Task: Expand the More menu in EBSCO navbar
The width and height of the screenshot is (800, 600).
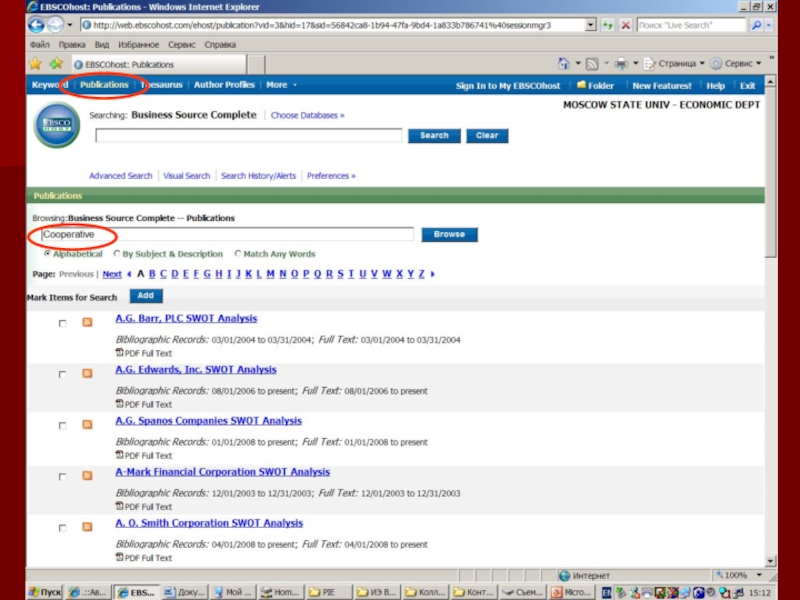Action: 281,85
